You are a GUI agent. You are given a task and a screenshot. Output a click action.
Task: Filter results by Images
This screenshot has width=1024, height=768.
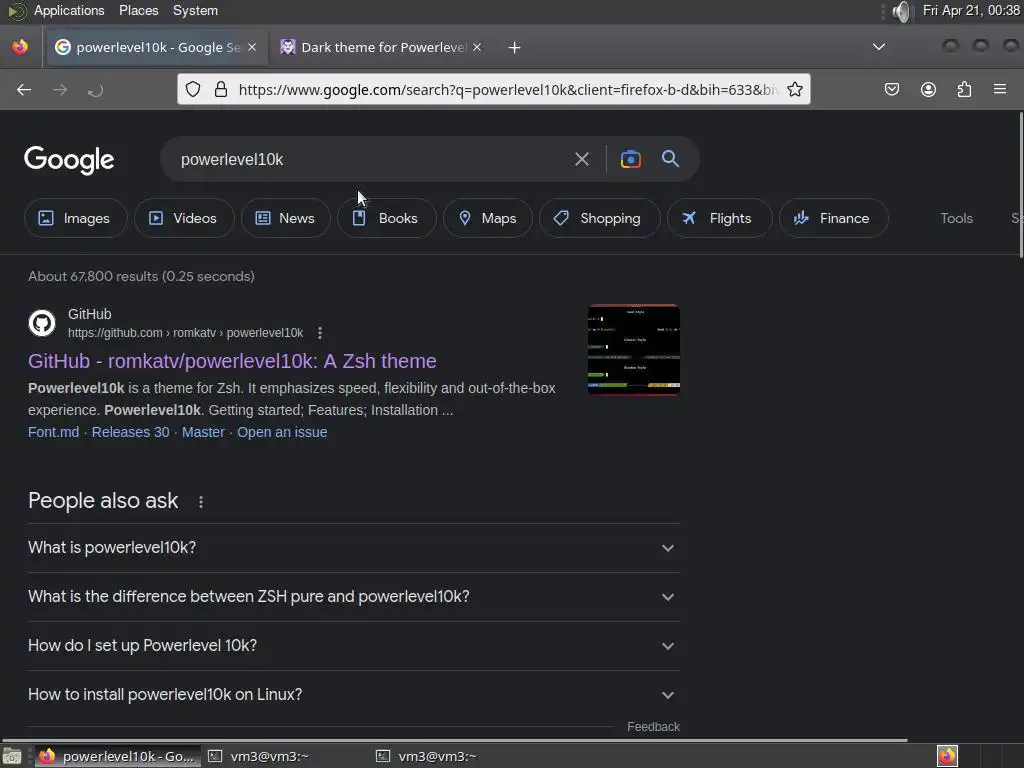[x=75, y=218]
